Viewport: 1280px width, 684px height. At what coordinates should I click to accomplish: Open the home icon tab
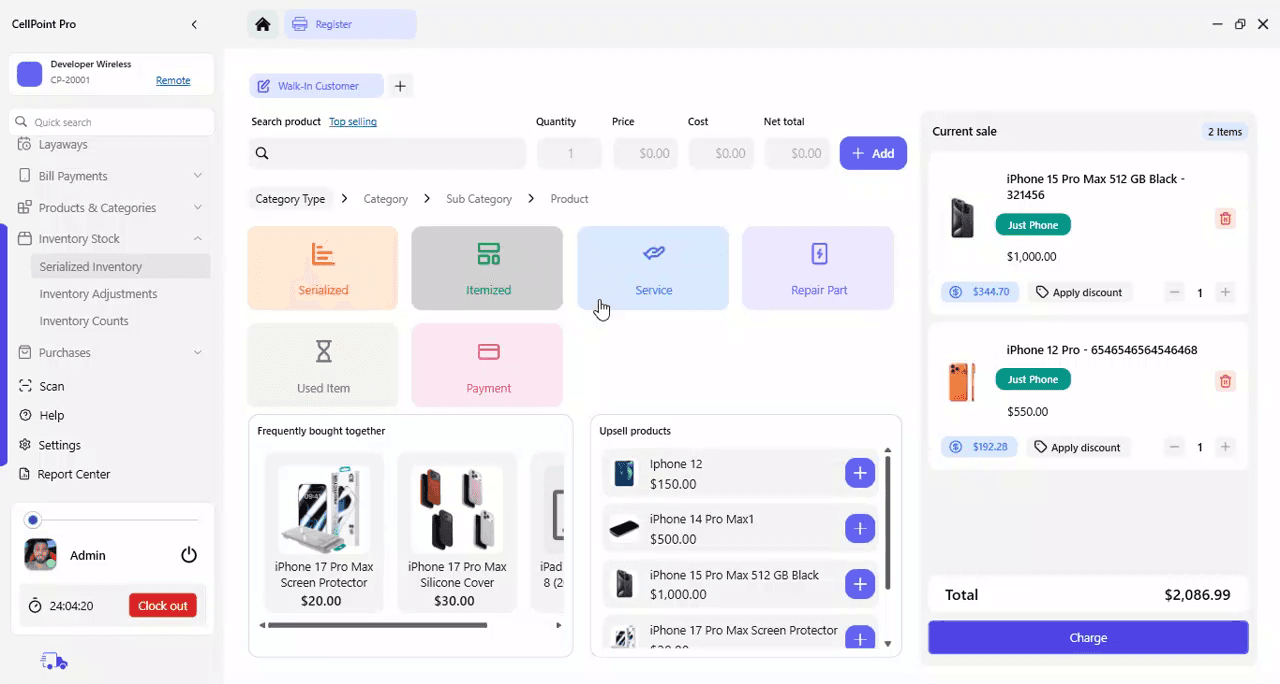(x=262, y=24)
